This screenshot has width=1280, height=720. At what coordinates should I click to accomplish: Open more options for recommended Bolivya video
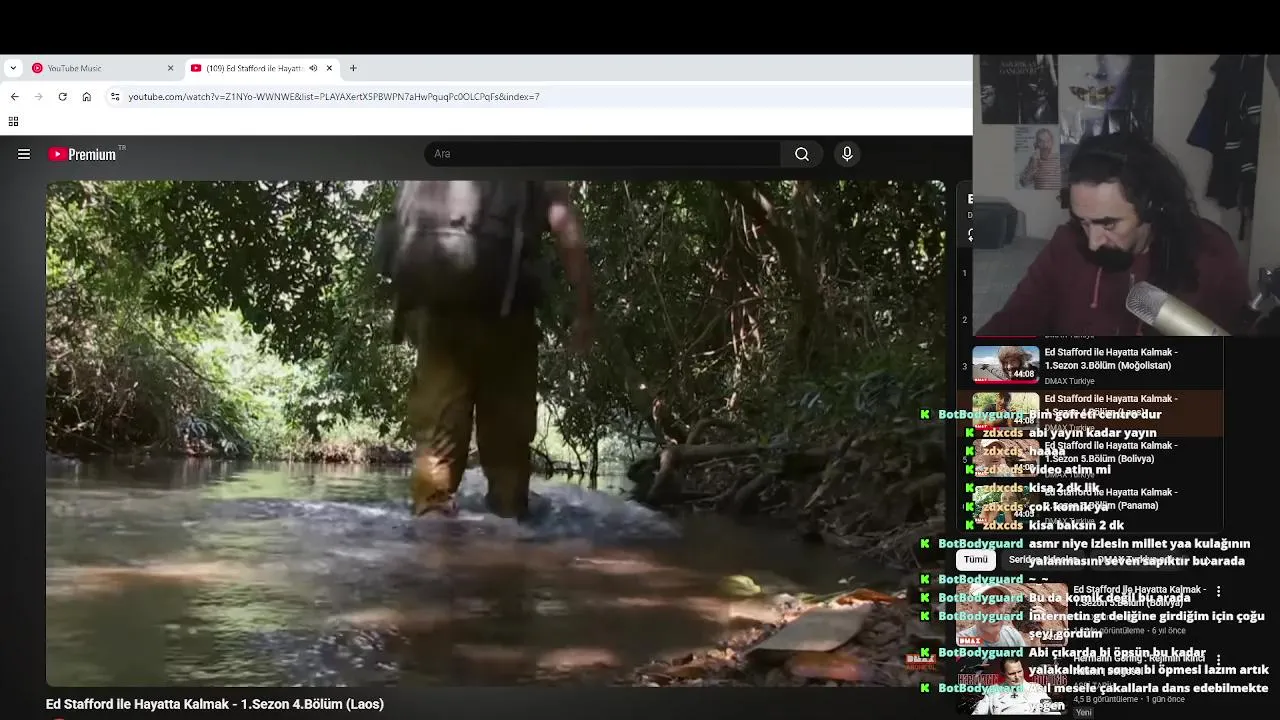pos(1218,592)
